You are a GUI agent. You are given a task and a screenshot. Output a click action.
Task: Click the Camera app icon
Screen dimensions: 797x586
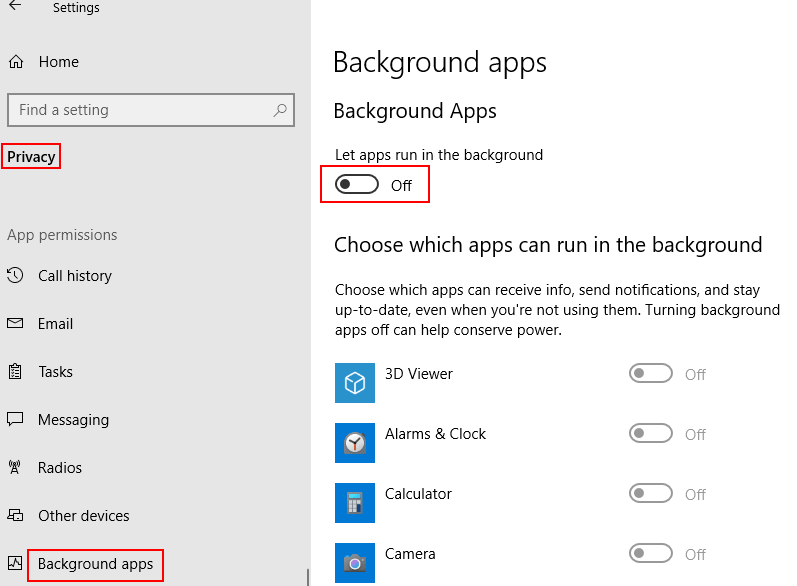pyautogui.click(x=355, y=563)
